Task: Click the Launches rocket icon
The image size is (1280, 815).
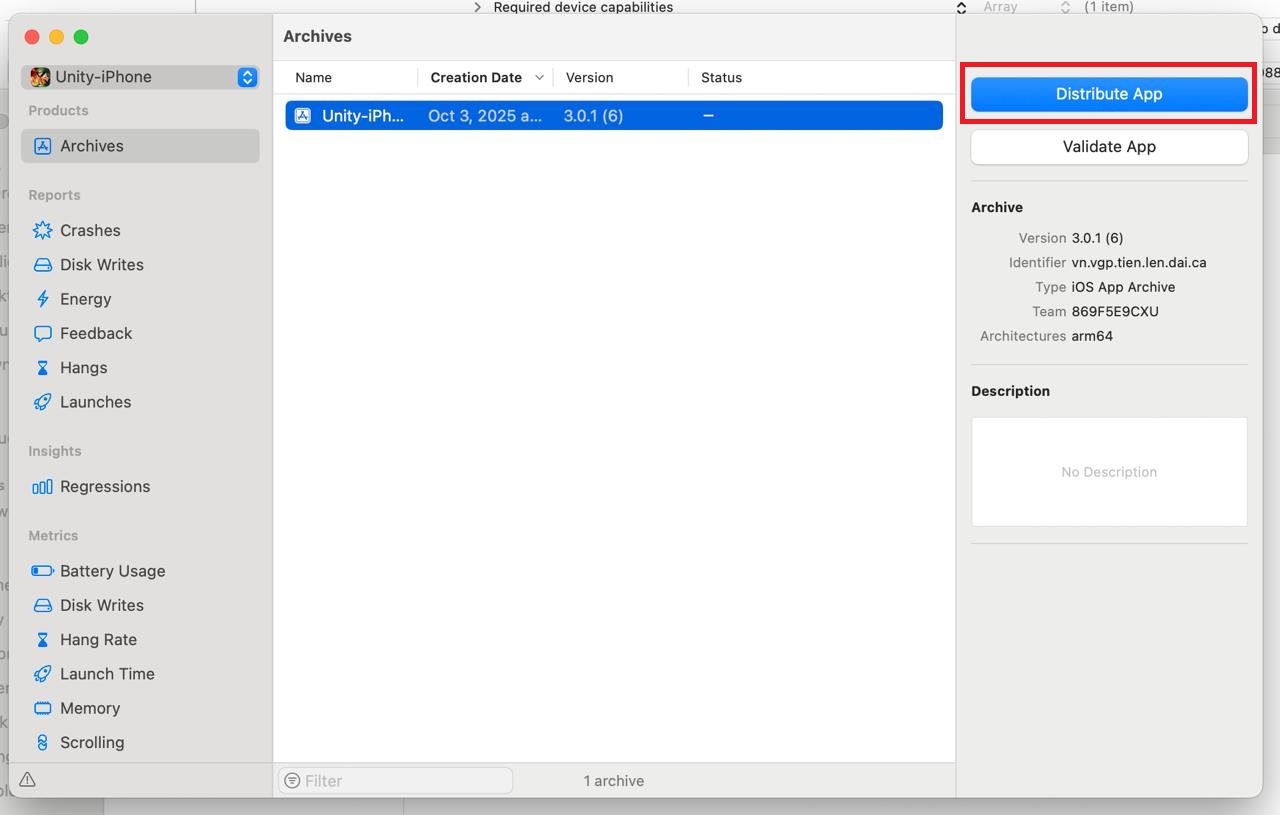Action: (x=42, y=402)
